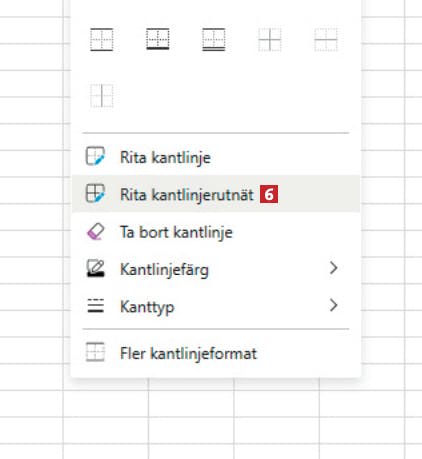The width and height of the screenshot is (422, 459).
Task: Click the grid pencil icon for Rita kantlinjerutnät
Action: pos(95,194)
